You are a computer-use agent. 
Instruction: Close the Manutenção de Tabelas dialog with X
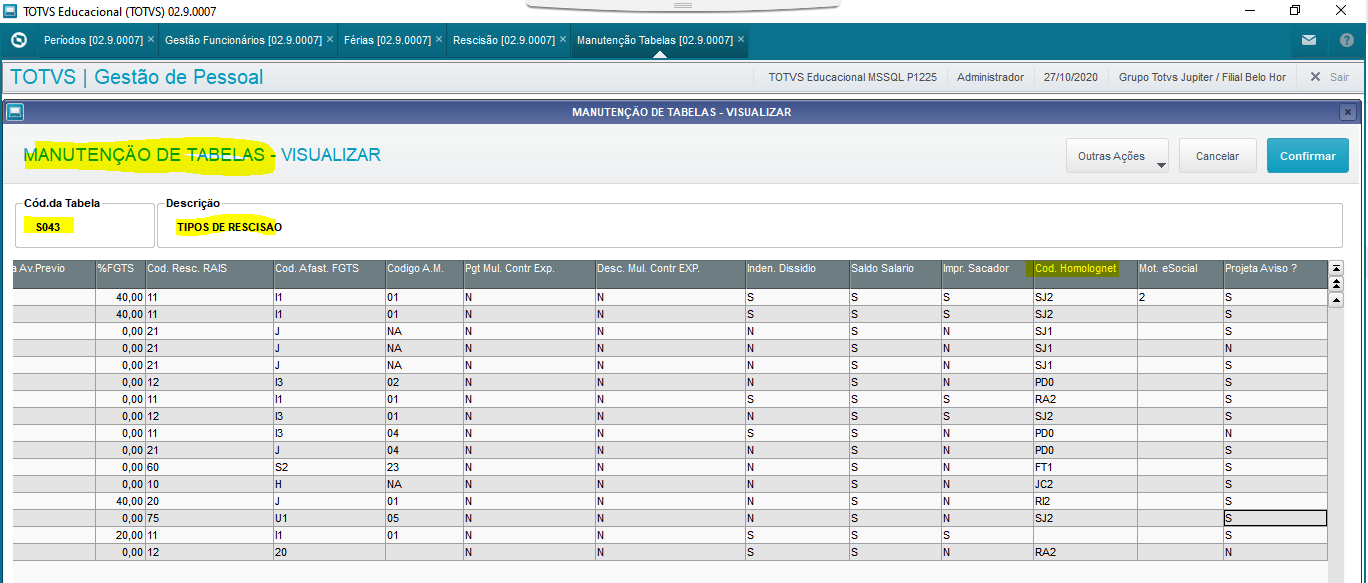click(x=1347, y=112)
